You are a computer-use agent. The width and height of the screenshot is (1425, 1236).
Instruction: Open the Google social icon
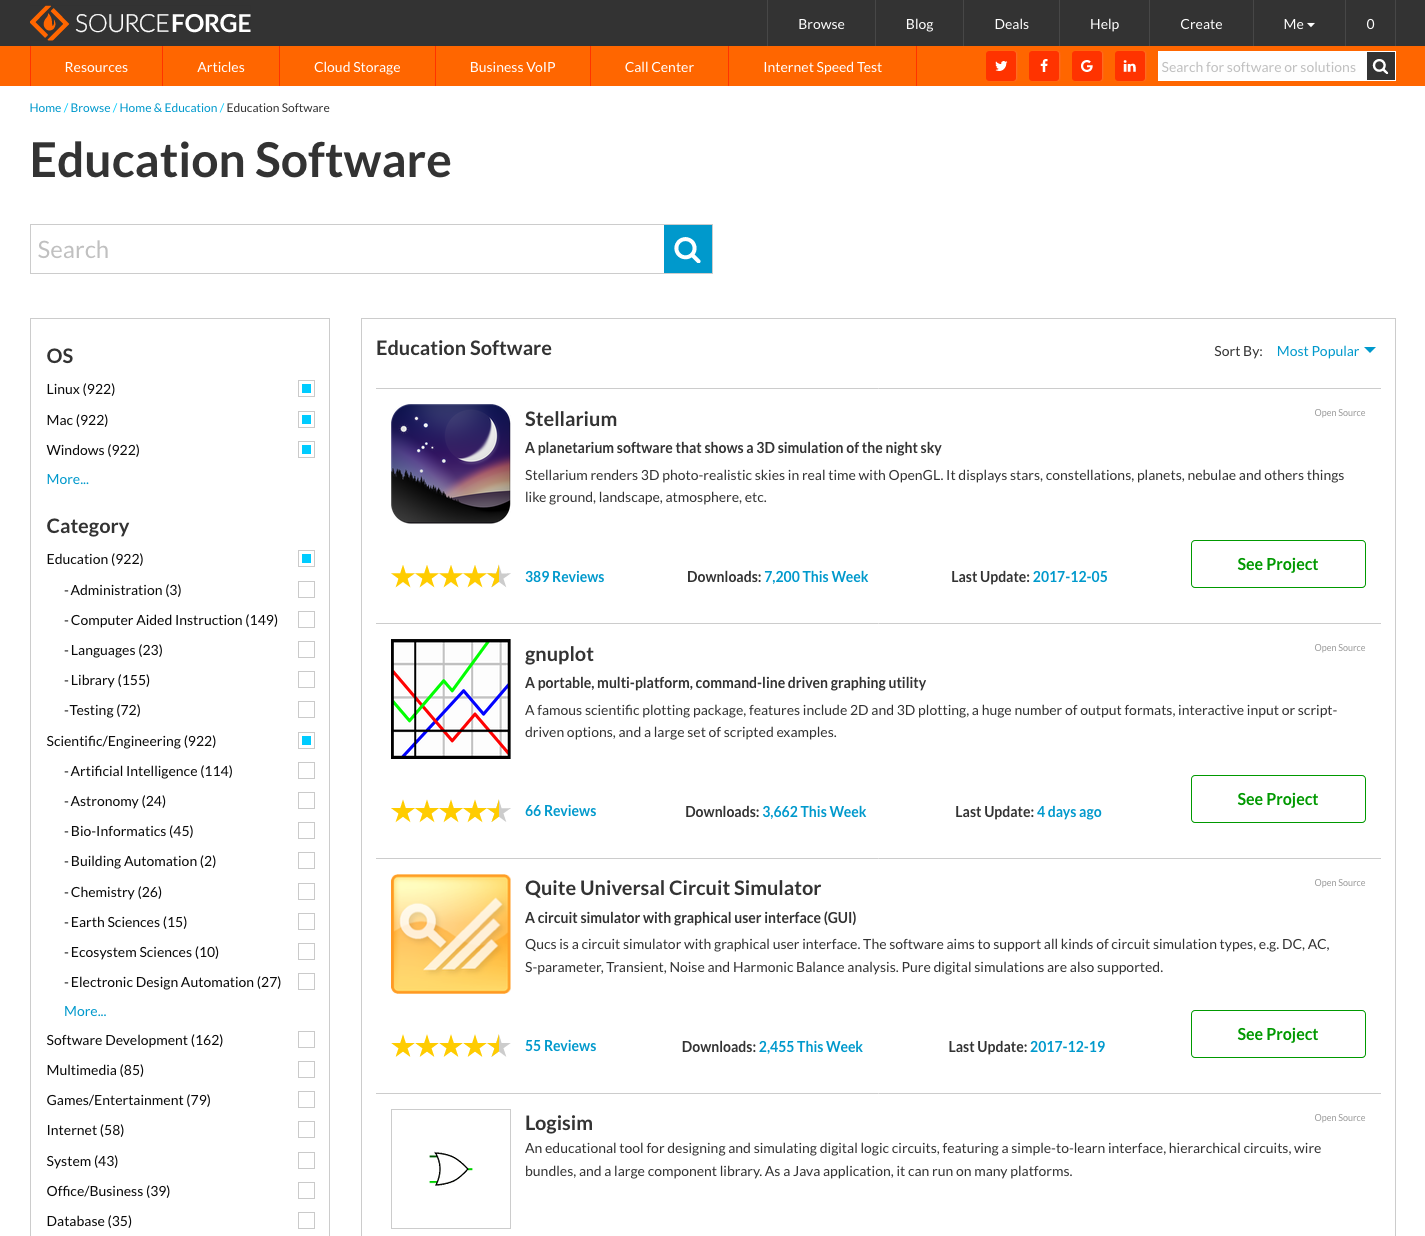click(x=1087, y=66)
